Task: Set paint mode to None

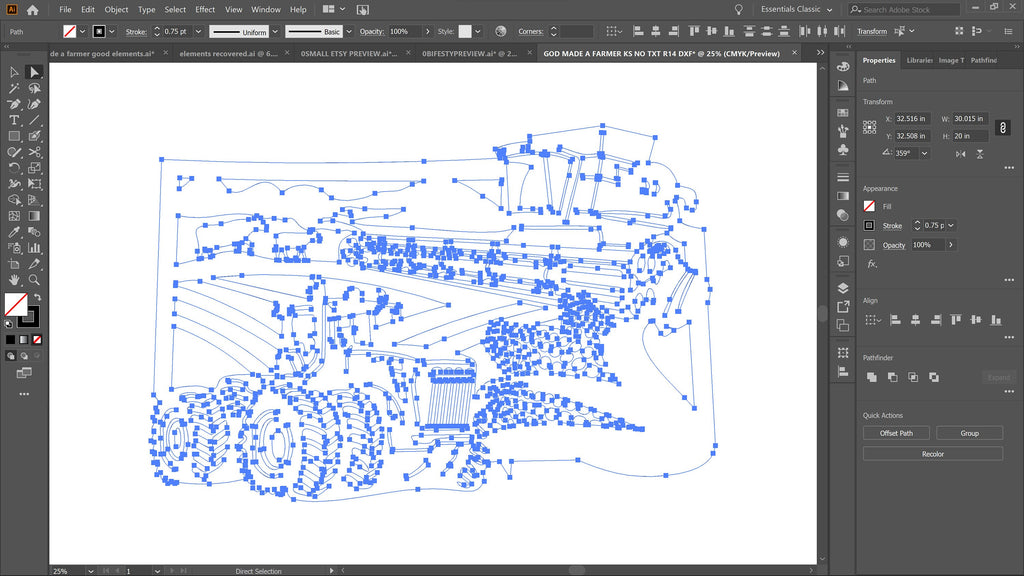Action: 37,340
